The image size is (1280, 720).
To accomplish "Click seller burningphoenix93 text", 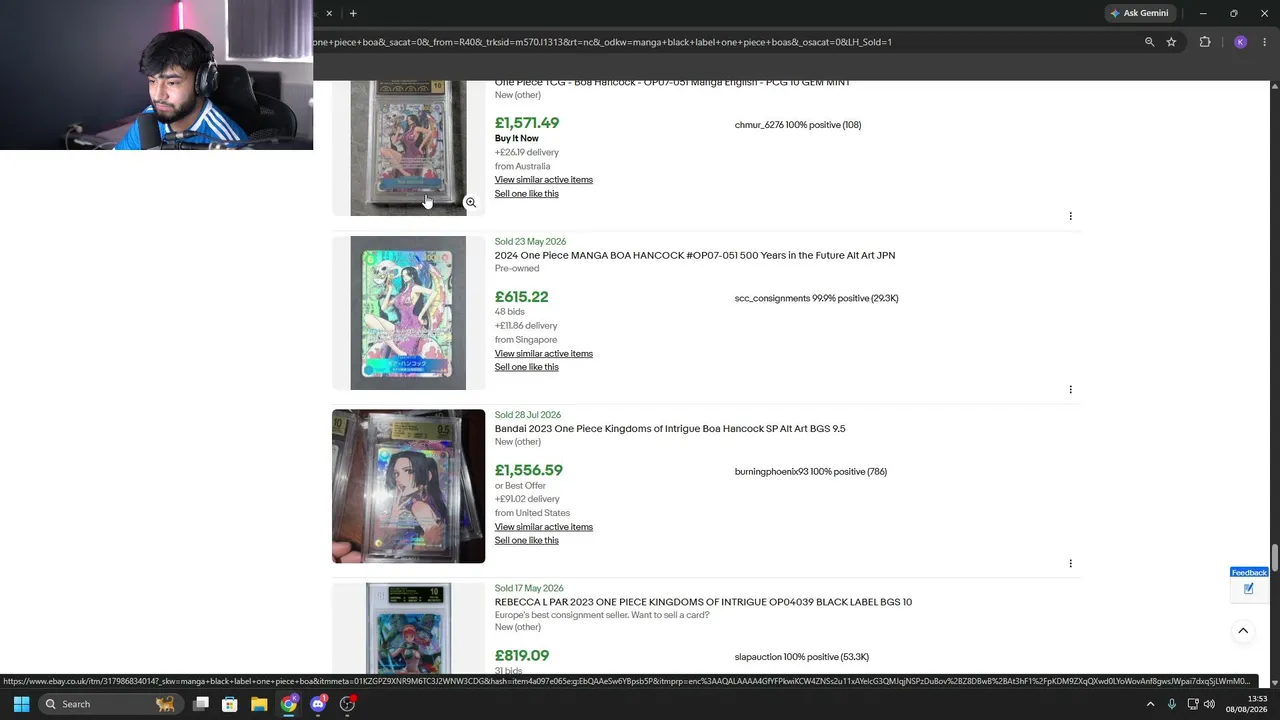I will (x=811, y=472).
